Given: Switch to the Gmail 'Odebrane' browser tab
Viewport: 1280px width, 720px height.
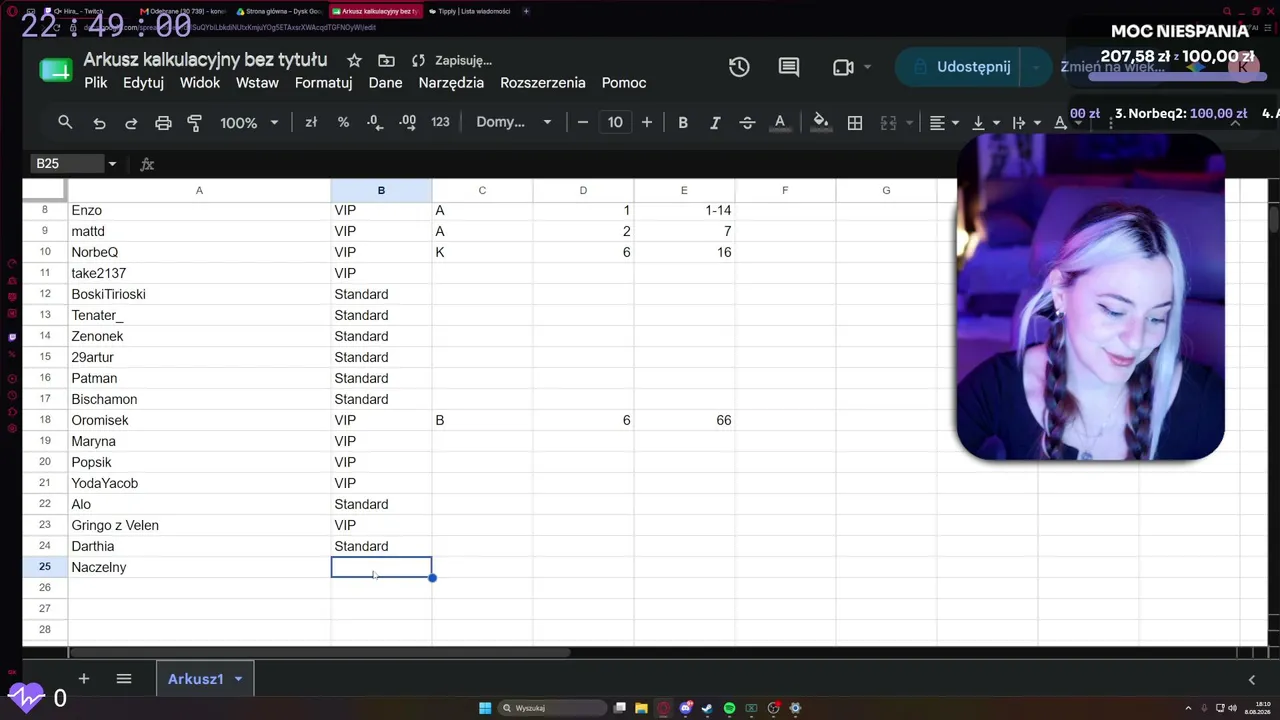Looking at the screenshot, I should pyautogui.click(x=183, y=11).
